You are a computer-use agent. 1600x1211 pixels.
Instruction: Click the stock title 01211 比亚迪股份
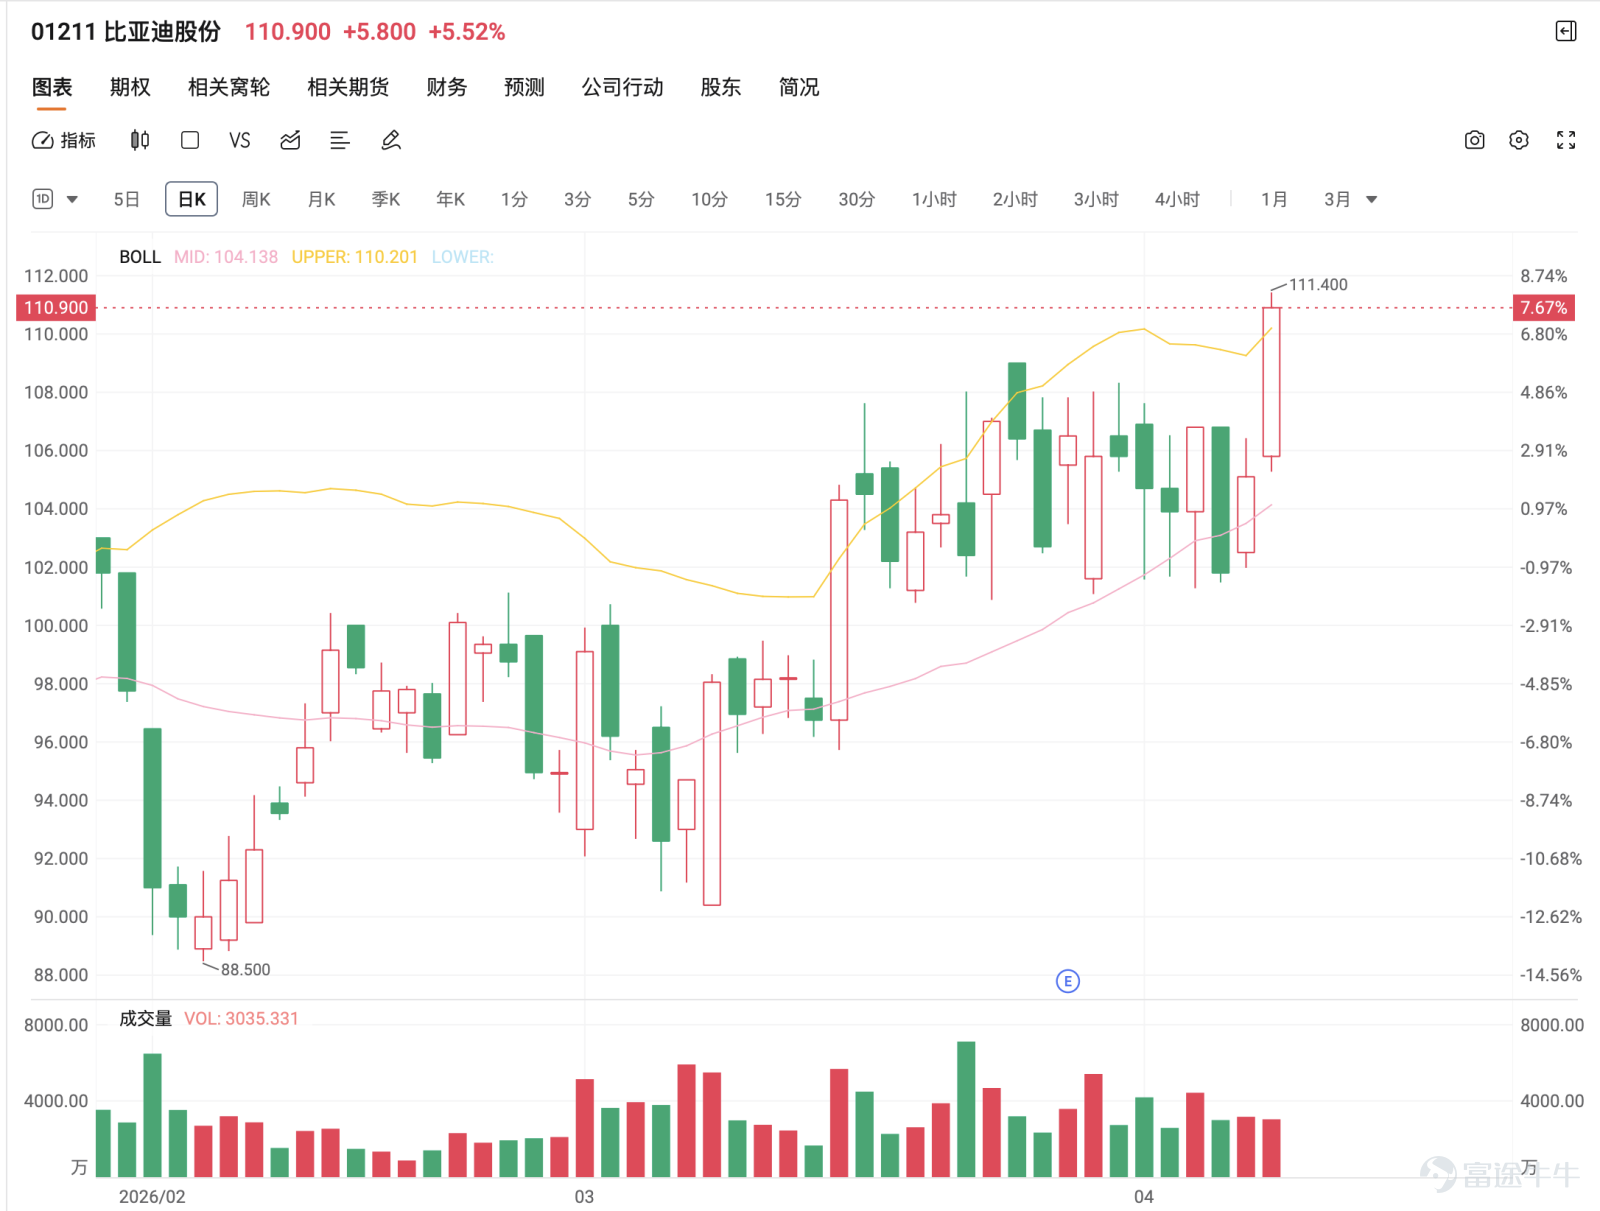coord(126,31)
